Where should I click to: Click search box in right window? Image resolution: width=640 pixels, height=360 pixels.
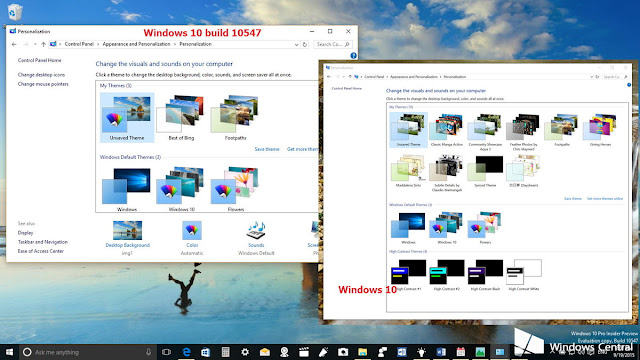click(x=615, y=77)
